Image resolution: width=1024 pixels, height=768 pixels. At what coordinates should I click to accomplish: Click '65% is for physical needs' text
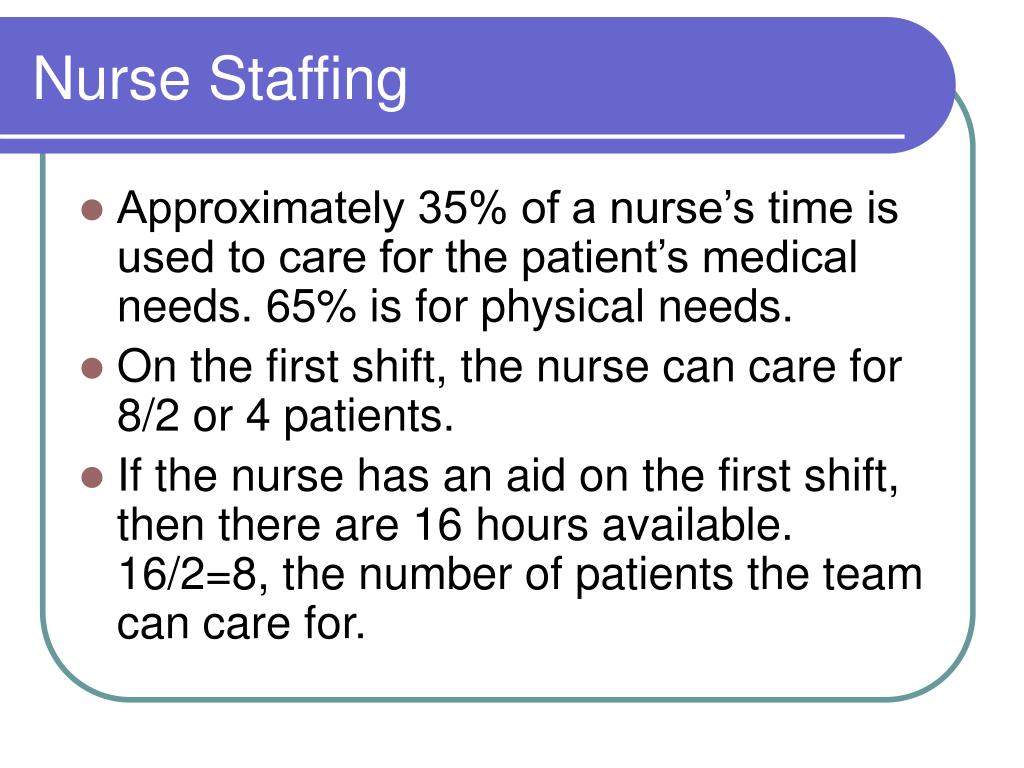529,308
